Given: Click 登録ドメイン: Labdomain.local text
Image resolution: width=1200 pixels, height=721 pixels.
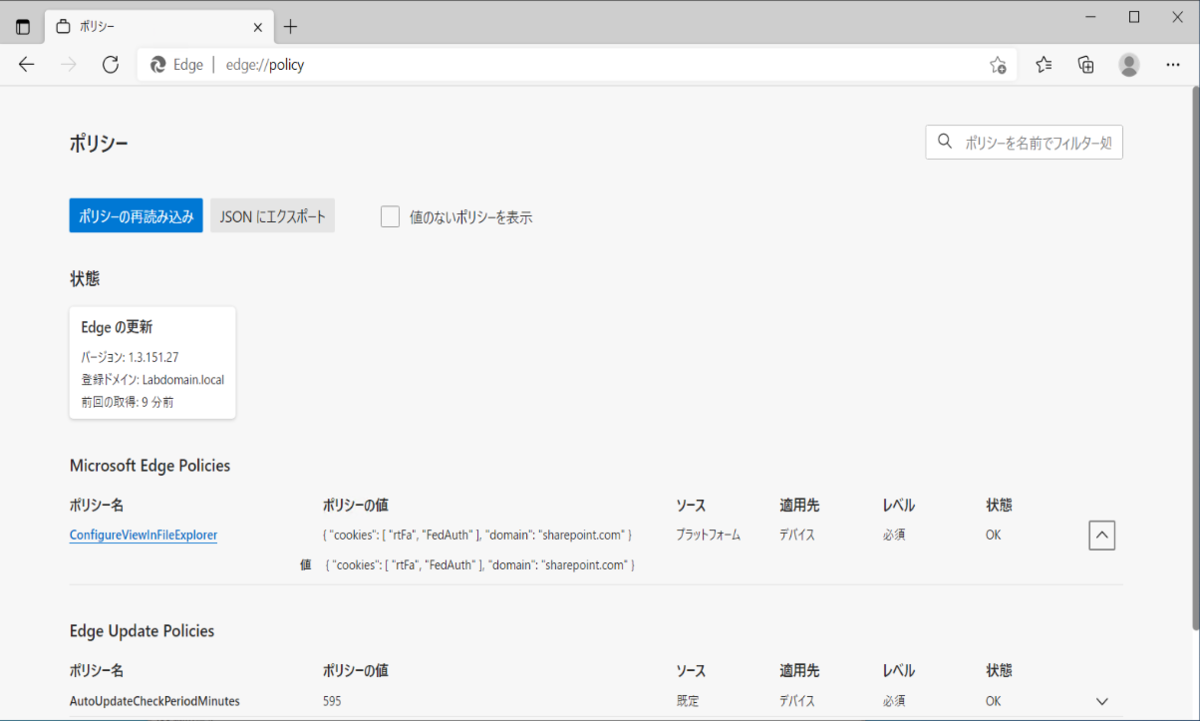Looking at the screenshot, I should click(152, 379).
